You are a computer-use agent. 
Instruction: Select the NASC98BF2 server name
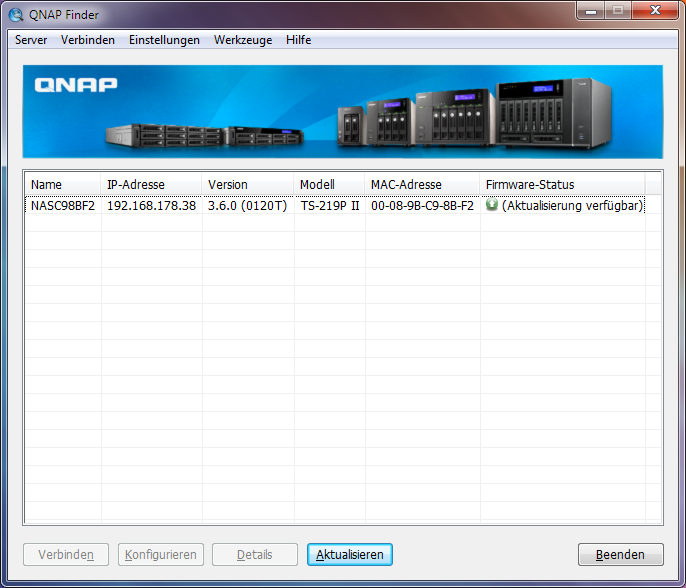63,205
